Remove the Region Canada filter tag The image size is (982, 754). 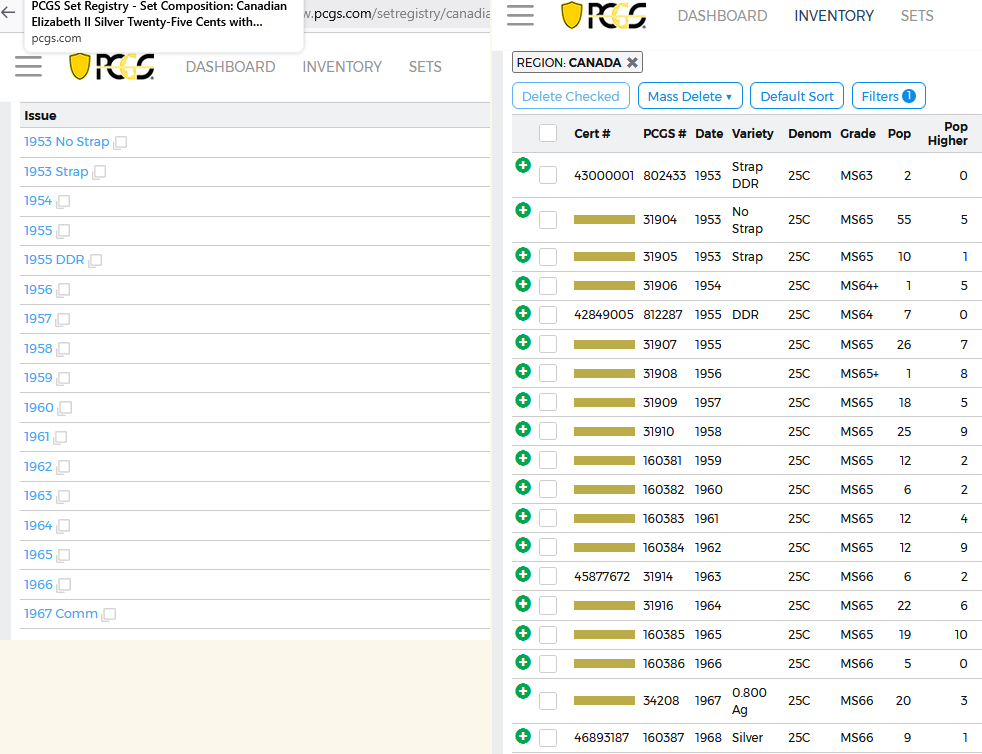tap(632, 62)
